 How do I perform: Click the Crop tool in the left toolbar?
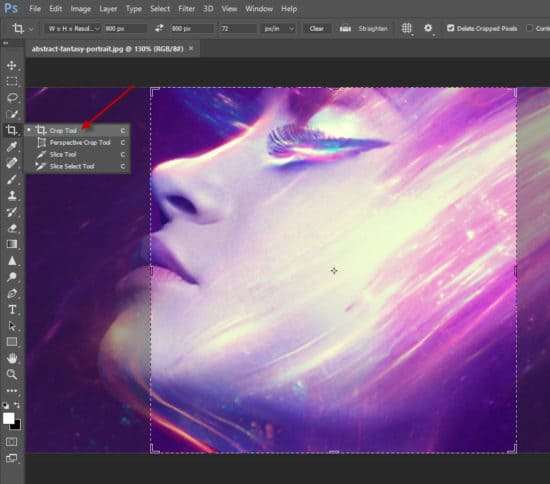point(12,130)
